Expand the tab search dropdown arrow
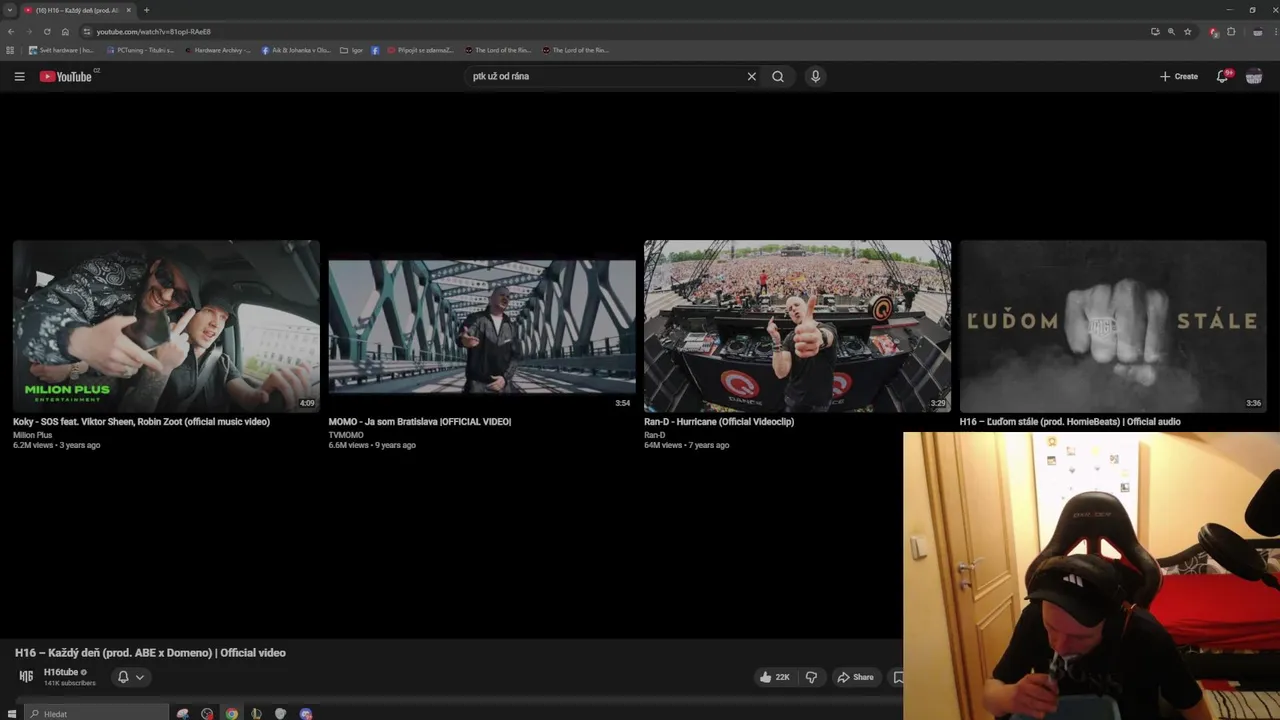The width and height of the screenshot is (1280, 720). point(9,10)
